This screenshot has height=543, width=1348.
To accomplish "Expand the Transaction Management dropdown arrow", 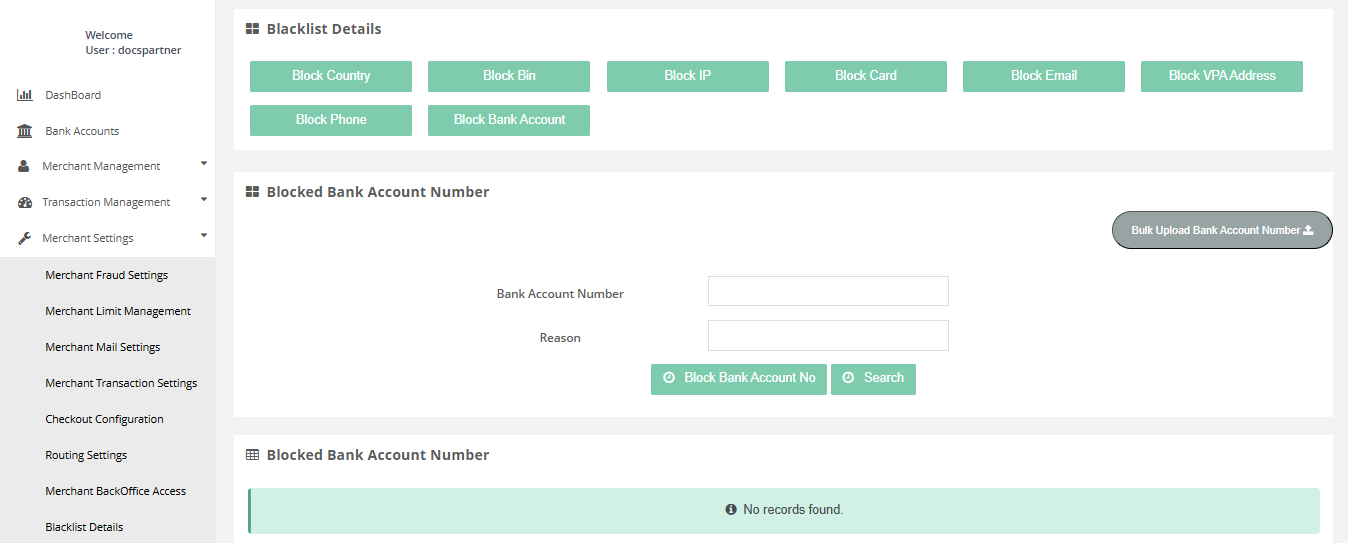I will click(x=204, y=199).
